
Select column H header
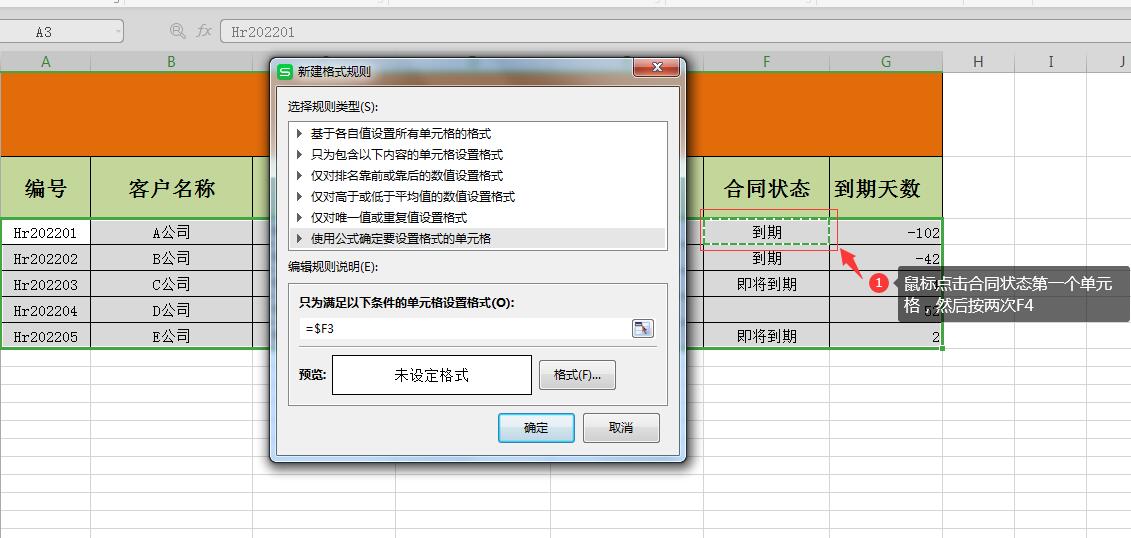pos(978,62)
